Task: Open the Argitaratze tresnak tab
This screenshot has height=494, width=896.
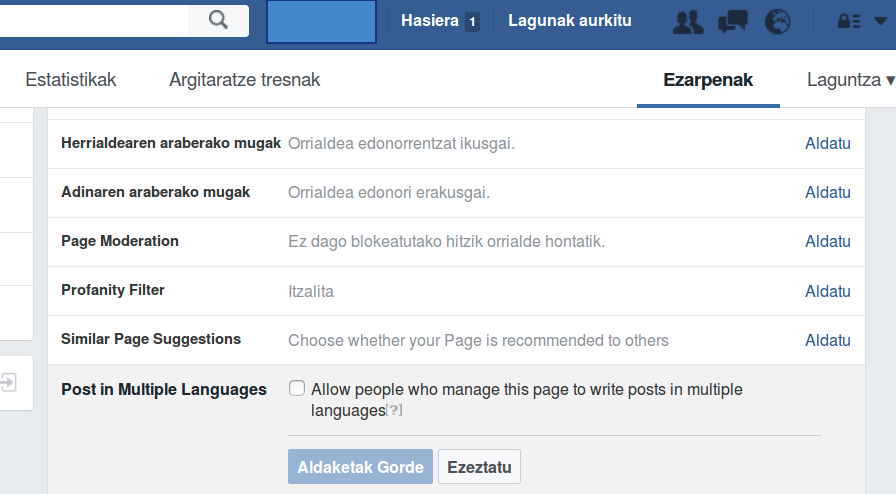Action: [x=245, y=80]
